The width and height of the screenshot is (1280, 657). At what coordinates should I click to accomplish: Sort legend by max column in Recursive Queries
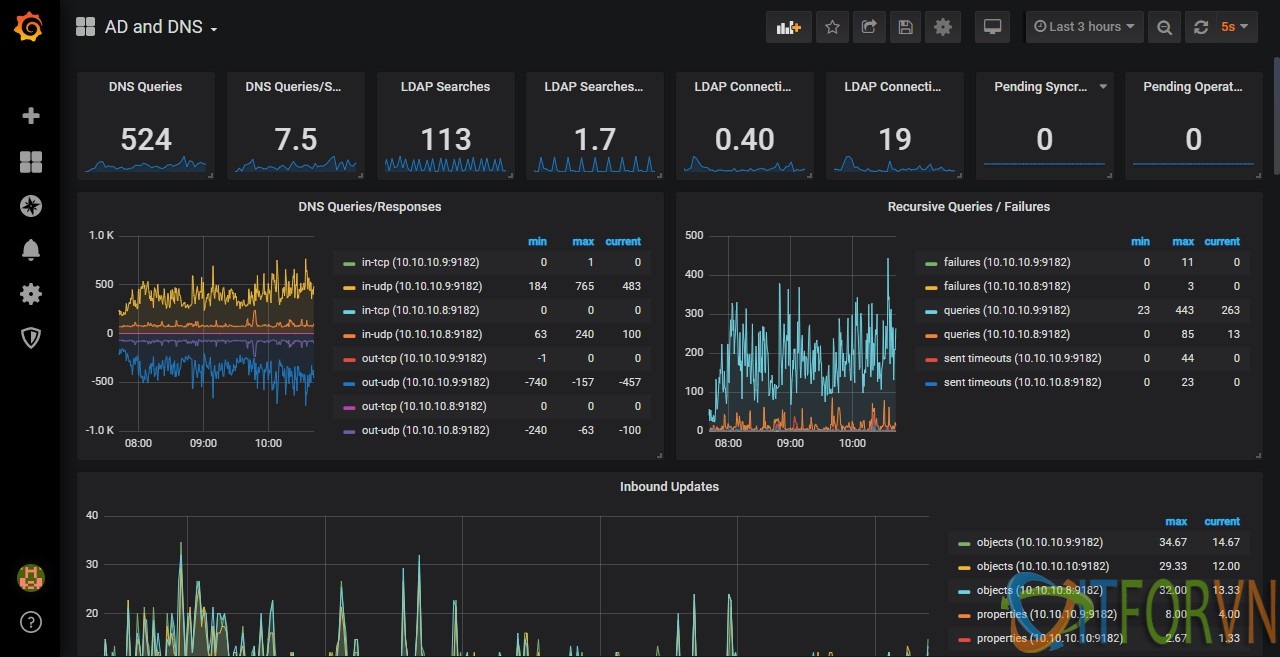point(1182,242)
